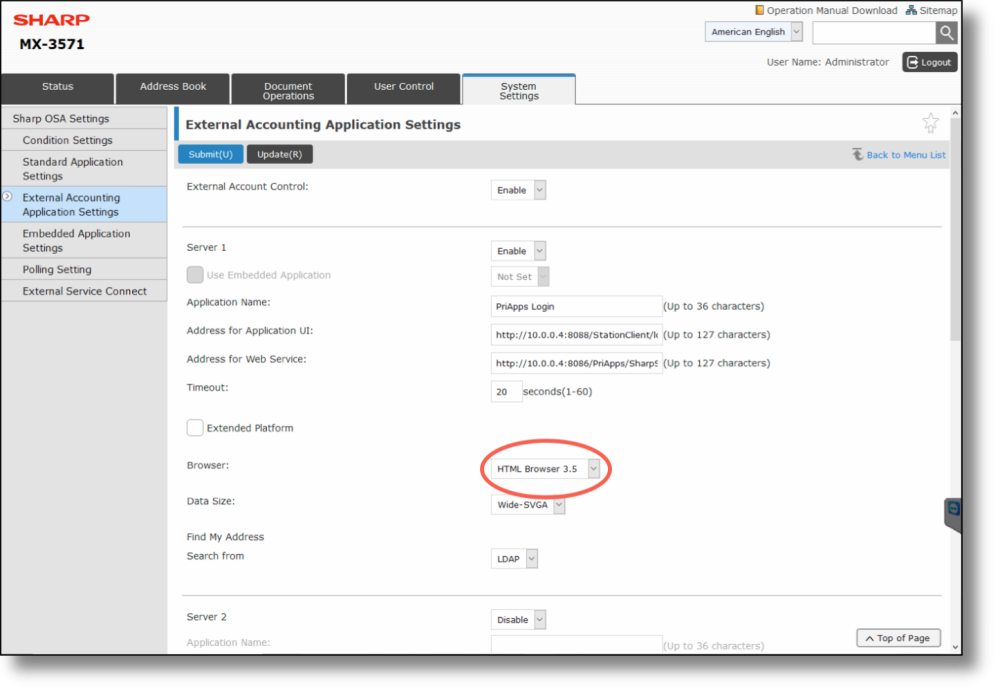This screenshot has height=693, width=1000.
Task: Click the Top of Page button
Action: pyautogui.click(x=898, y=637)
